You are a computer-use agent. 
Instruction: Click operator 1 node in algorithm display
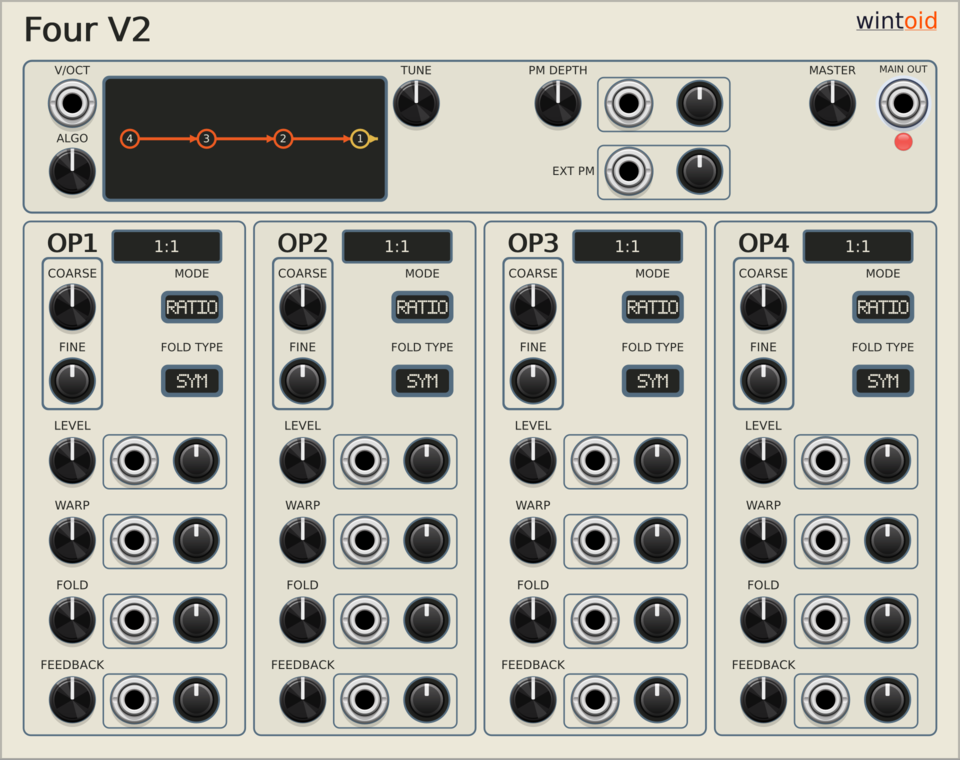360,139
